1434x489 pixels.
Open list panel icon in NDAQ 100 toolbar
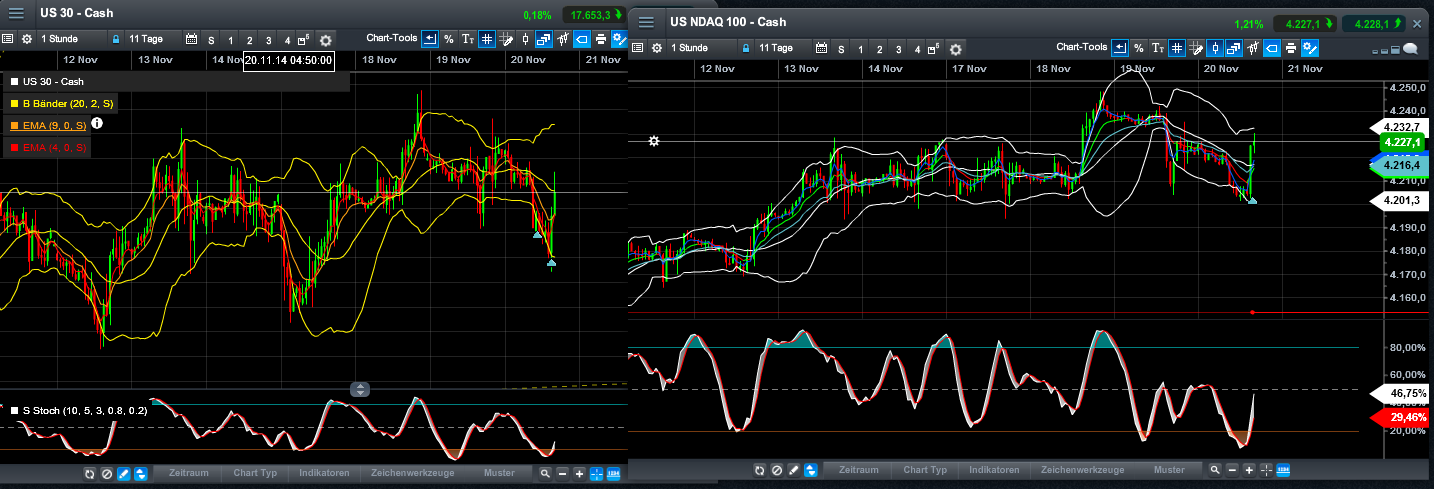coord(637,47)
